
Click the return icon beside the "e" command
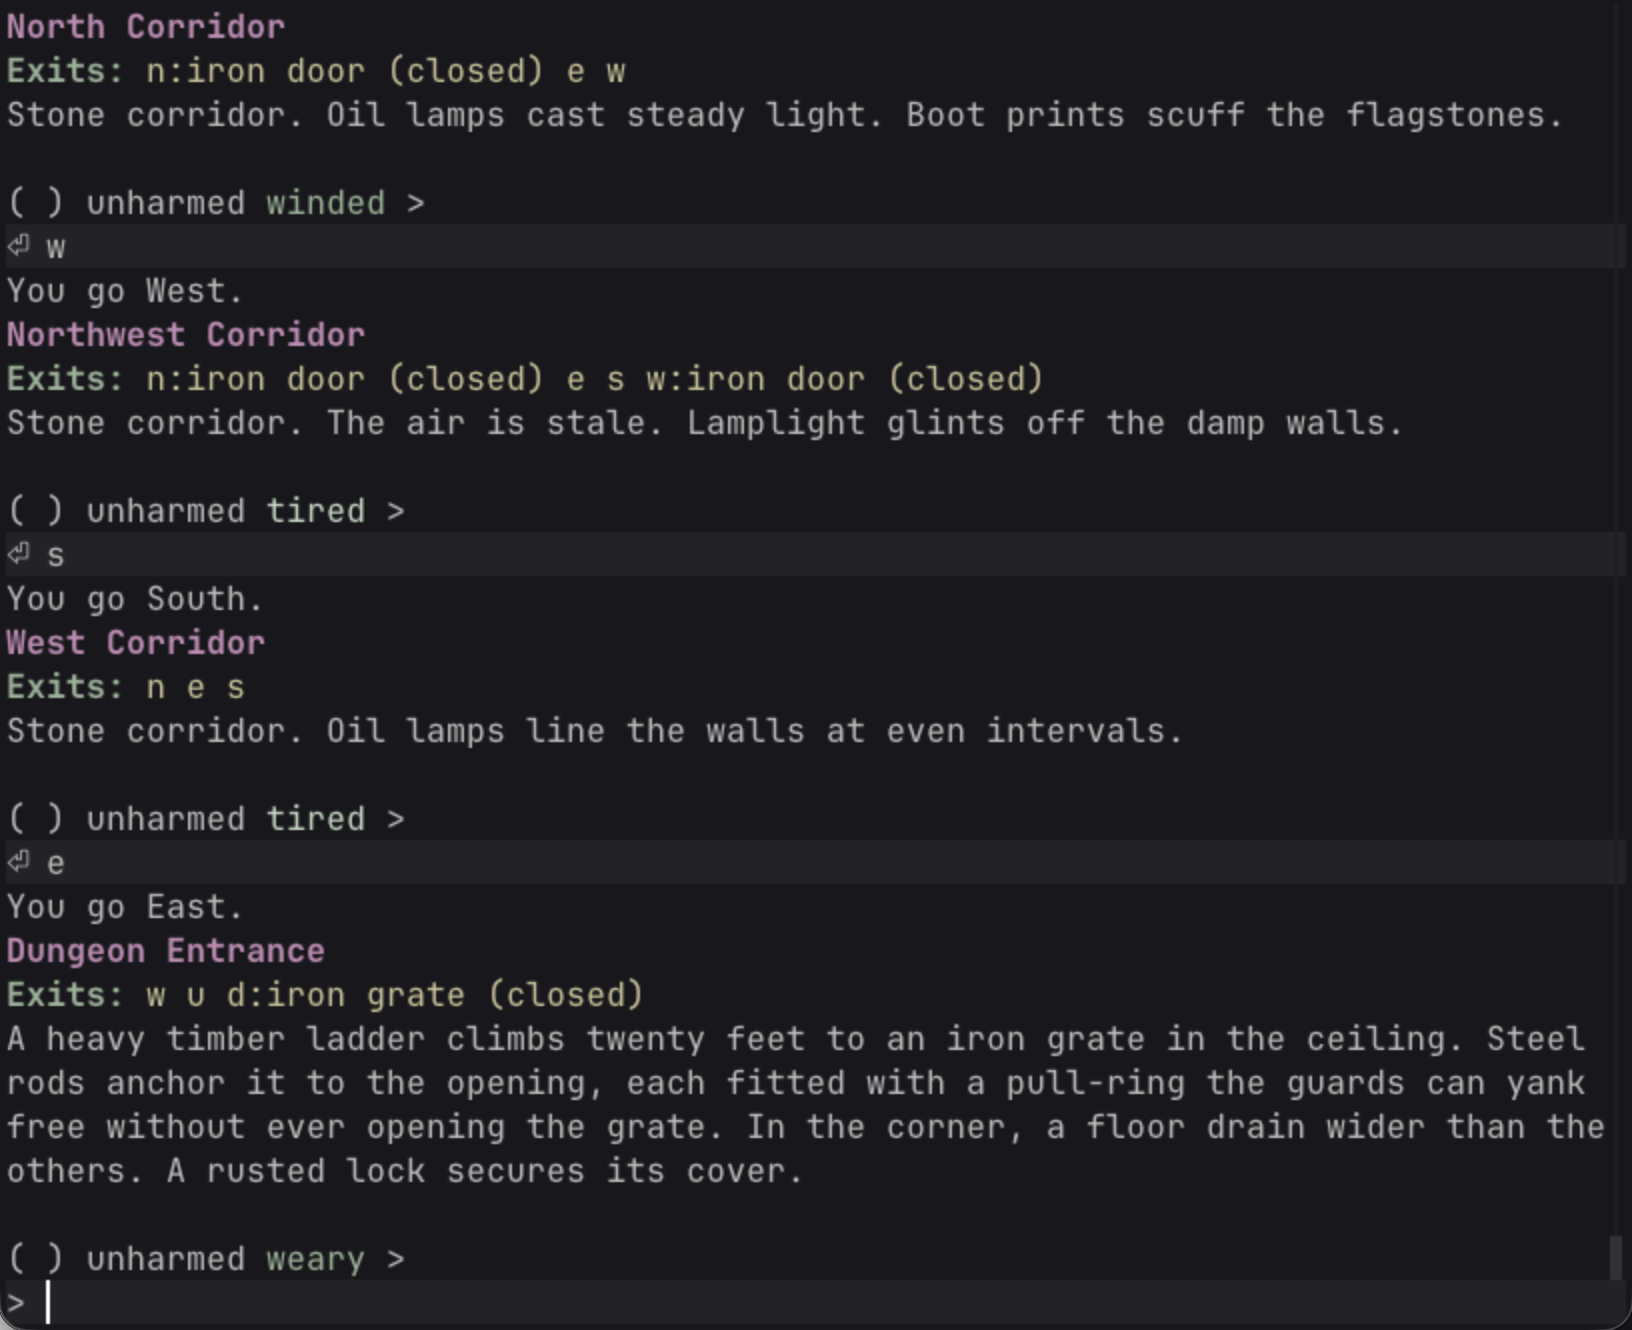[x=19, y=862]
